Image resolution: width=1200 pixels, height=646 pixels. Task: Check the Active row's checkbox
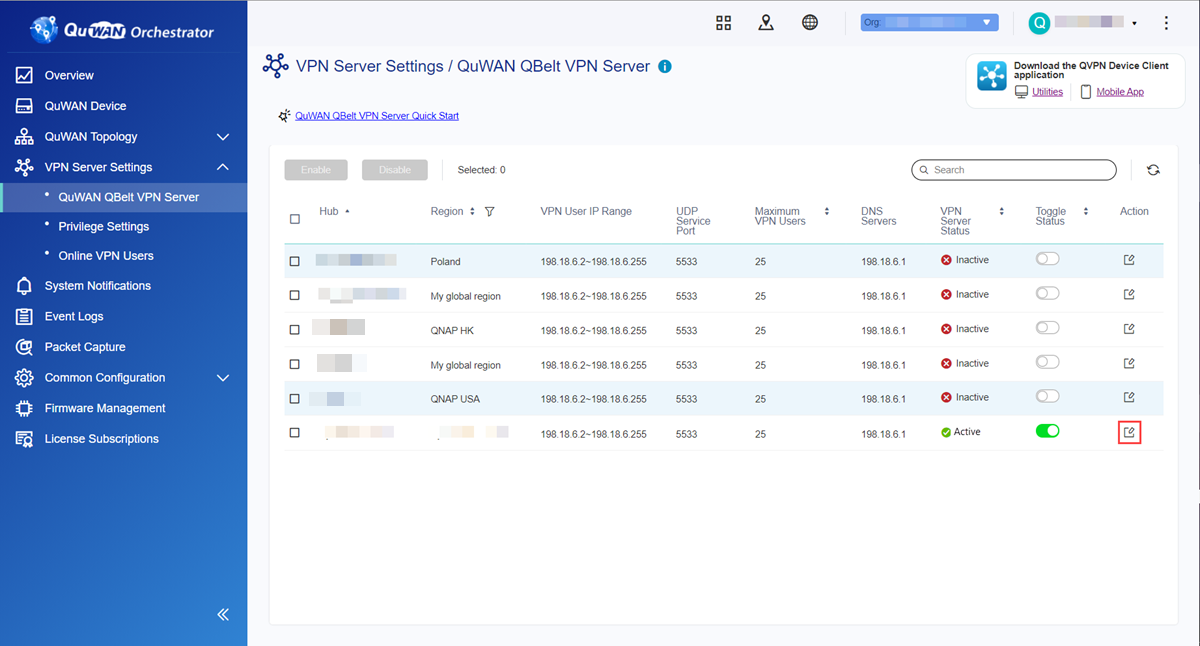point(294,433)
